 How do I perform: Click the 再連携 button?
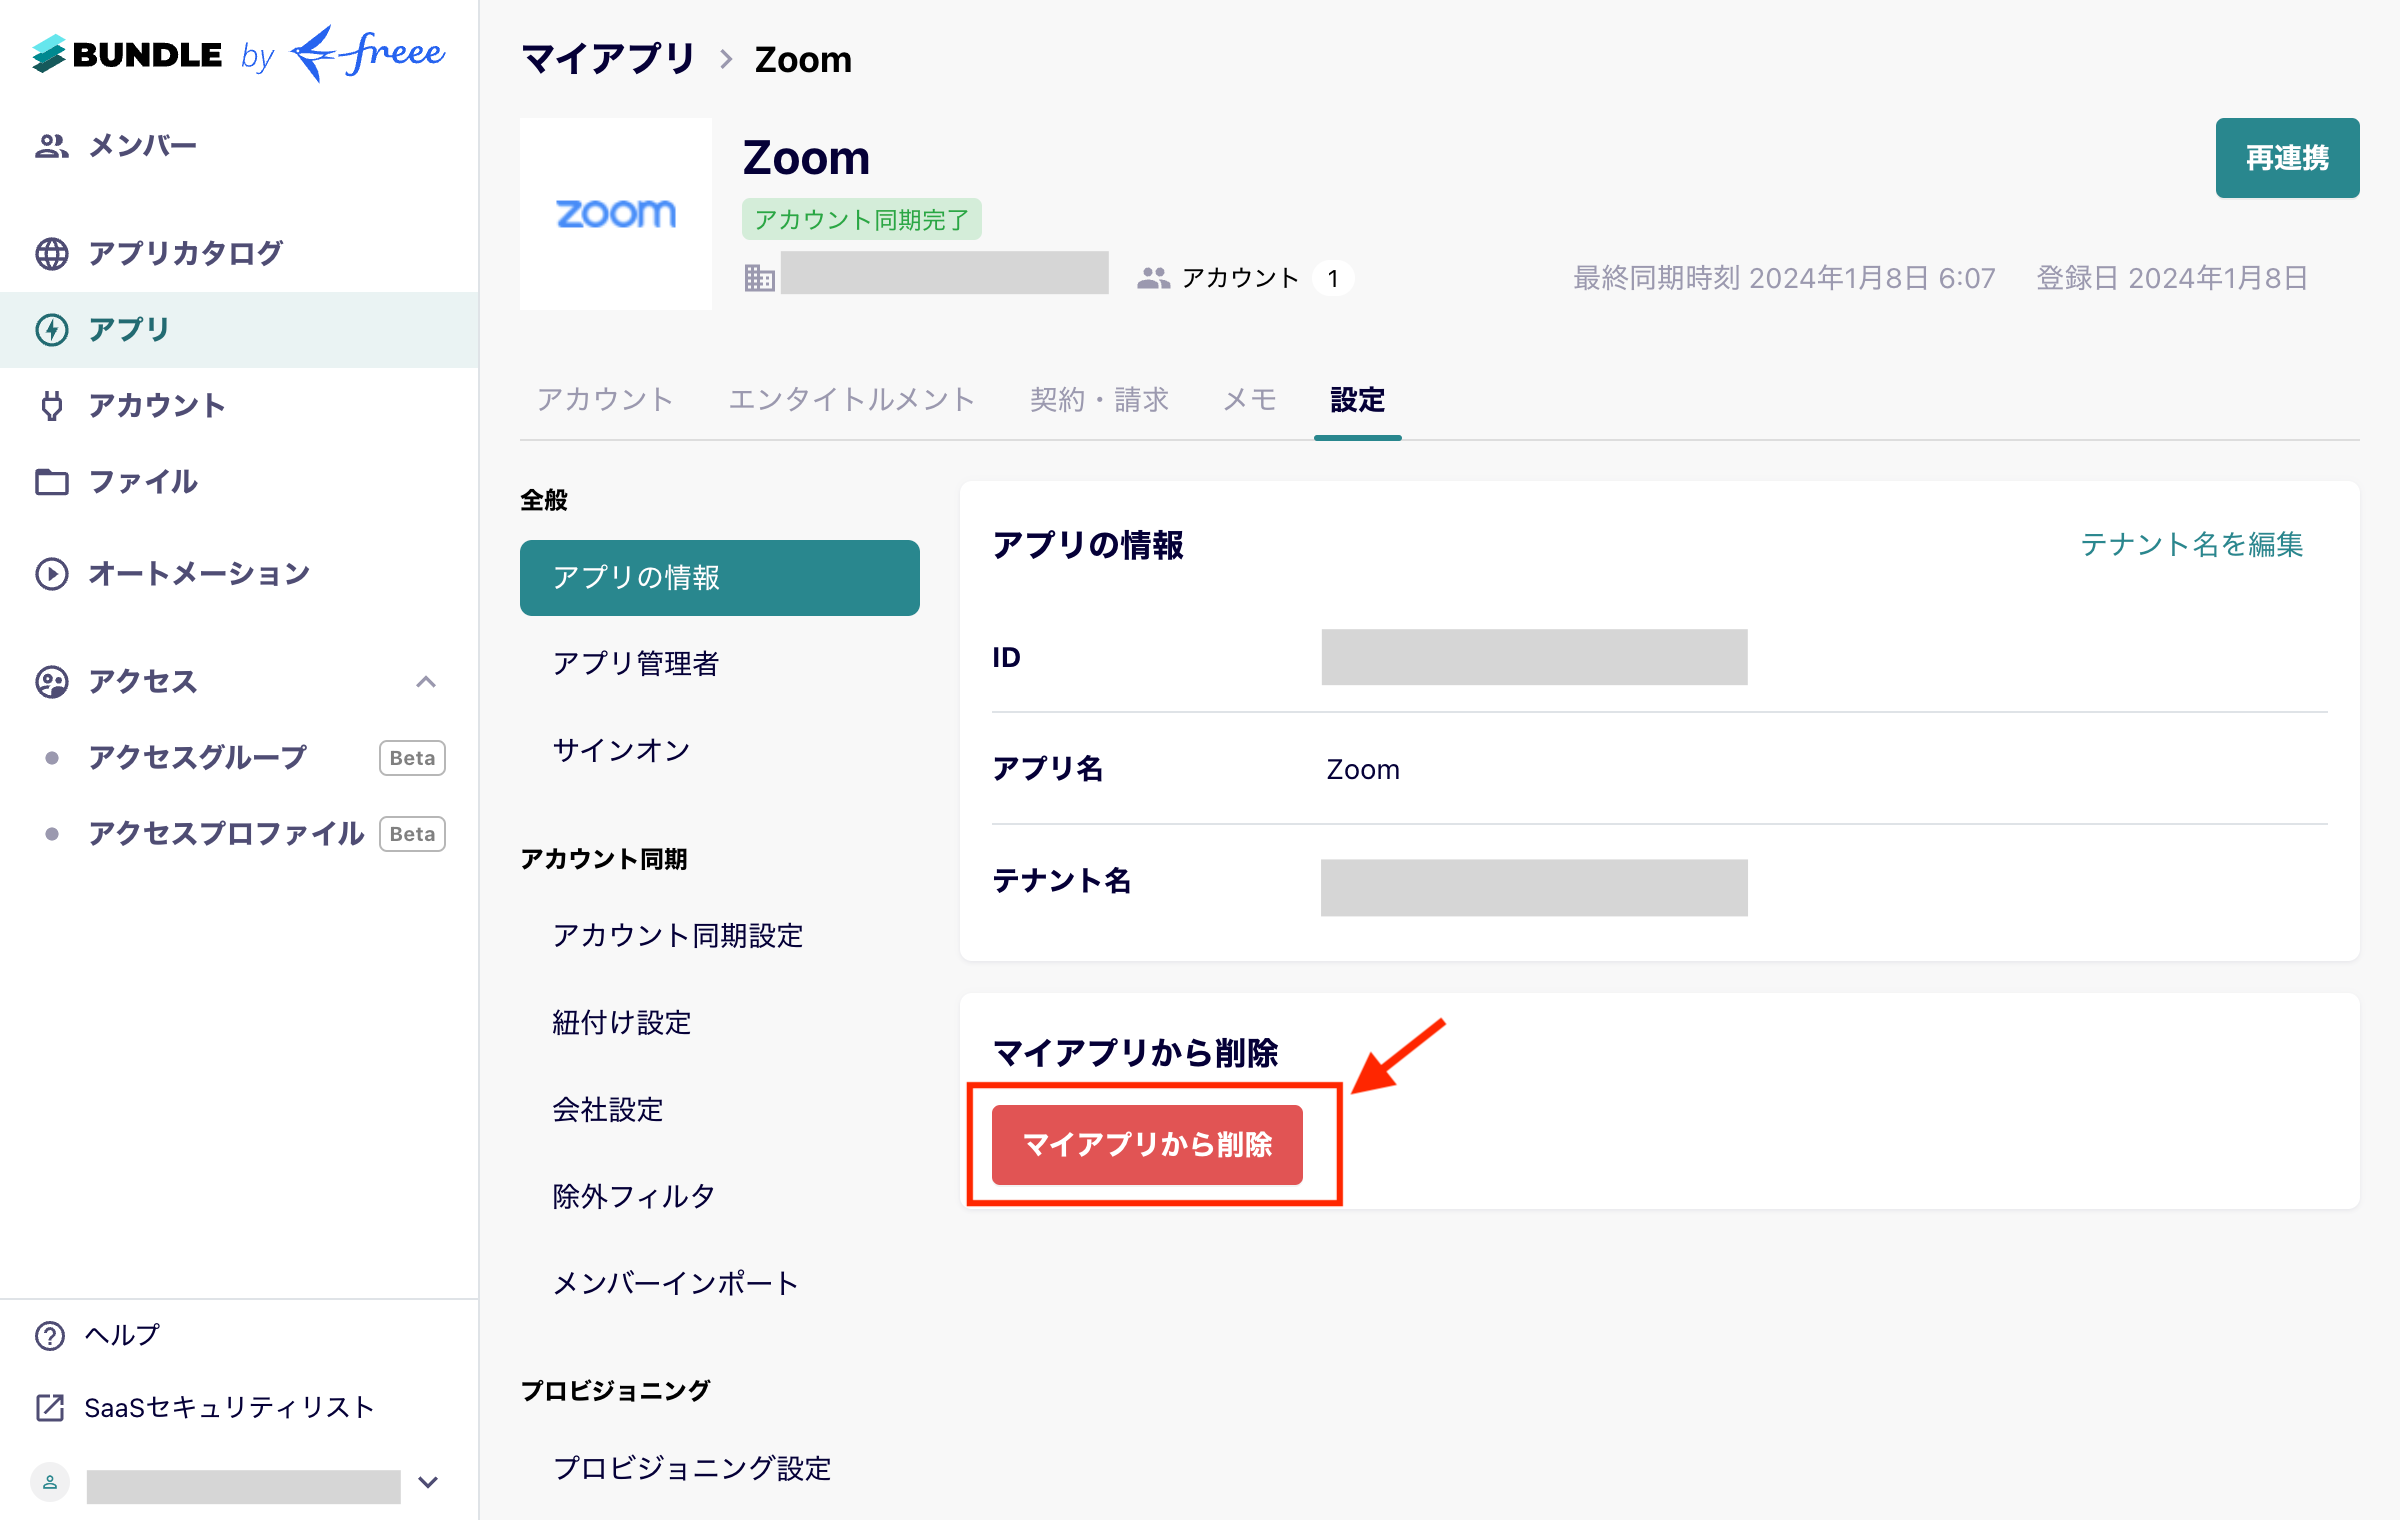2287,158
